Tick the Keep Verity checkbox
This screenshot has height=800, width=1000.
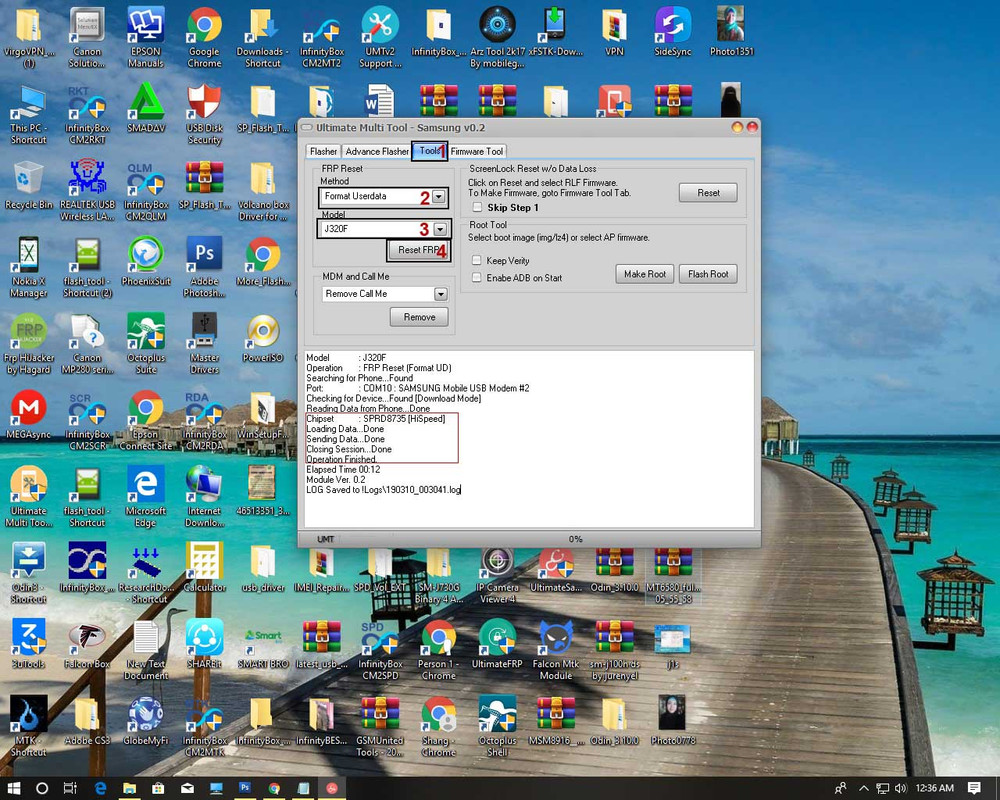476,260
